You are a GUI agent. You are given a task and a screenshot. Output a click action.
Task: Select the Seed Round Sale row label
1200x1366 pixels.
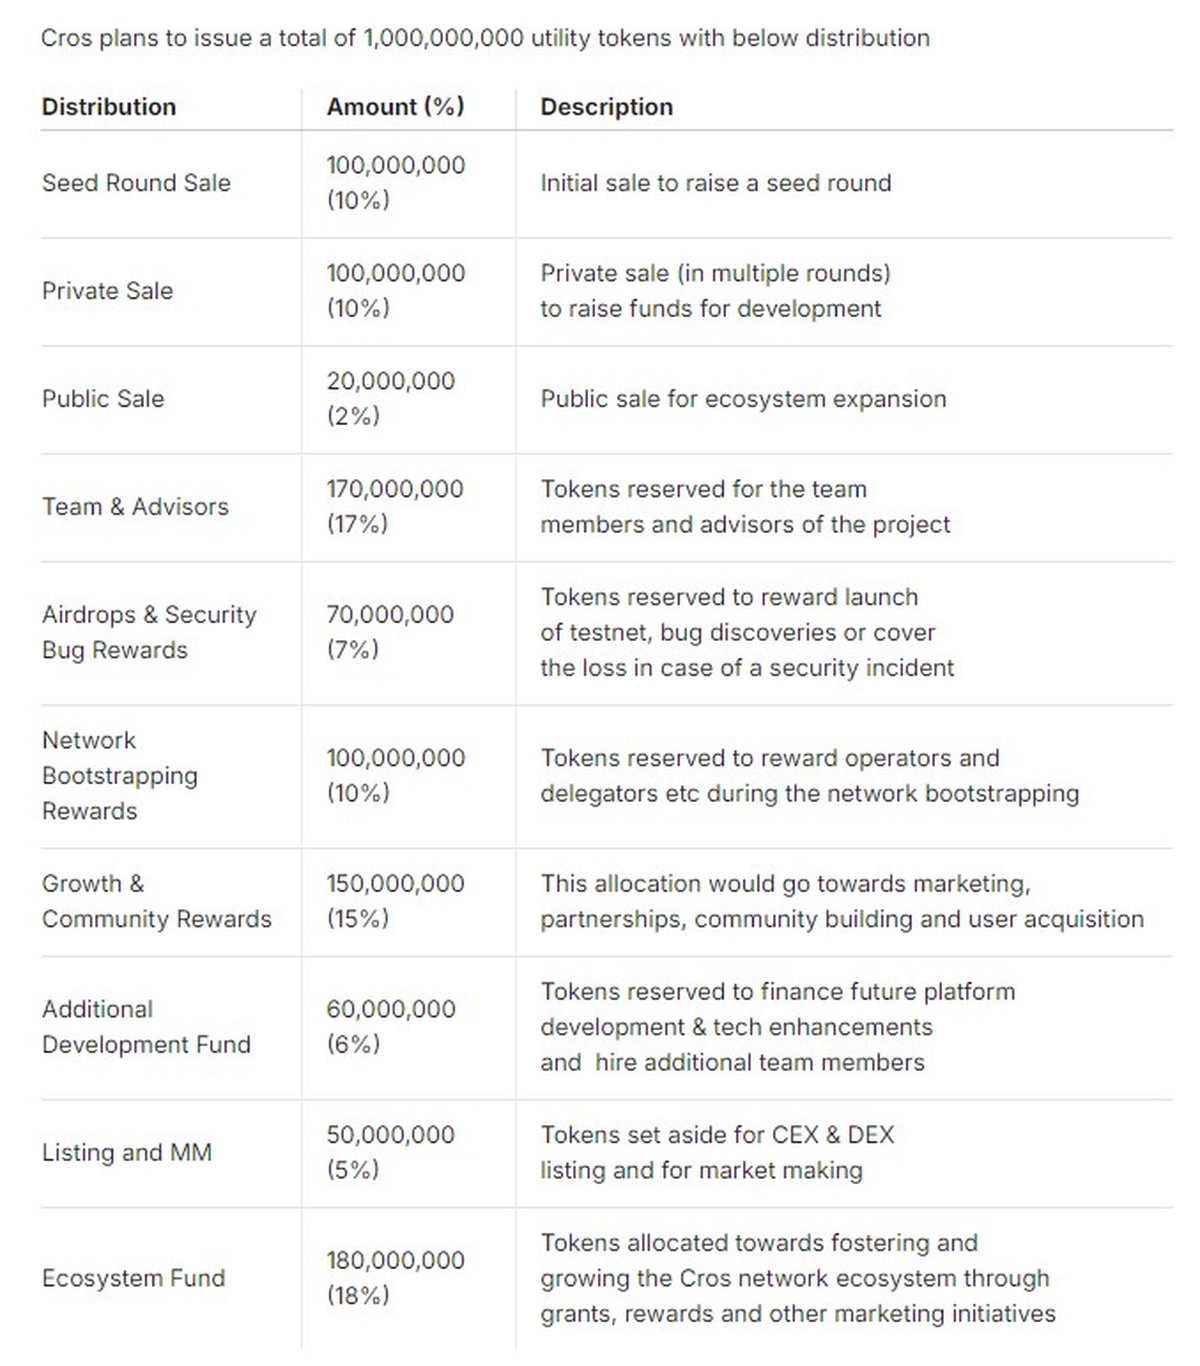coord(136,183)
